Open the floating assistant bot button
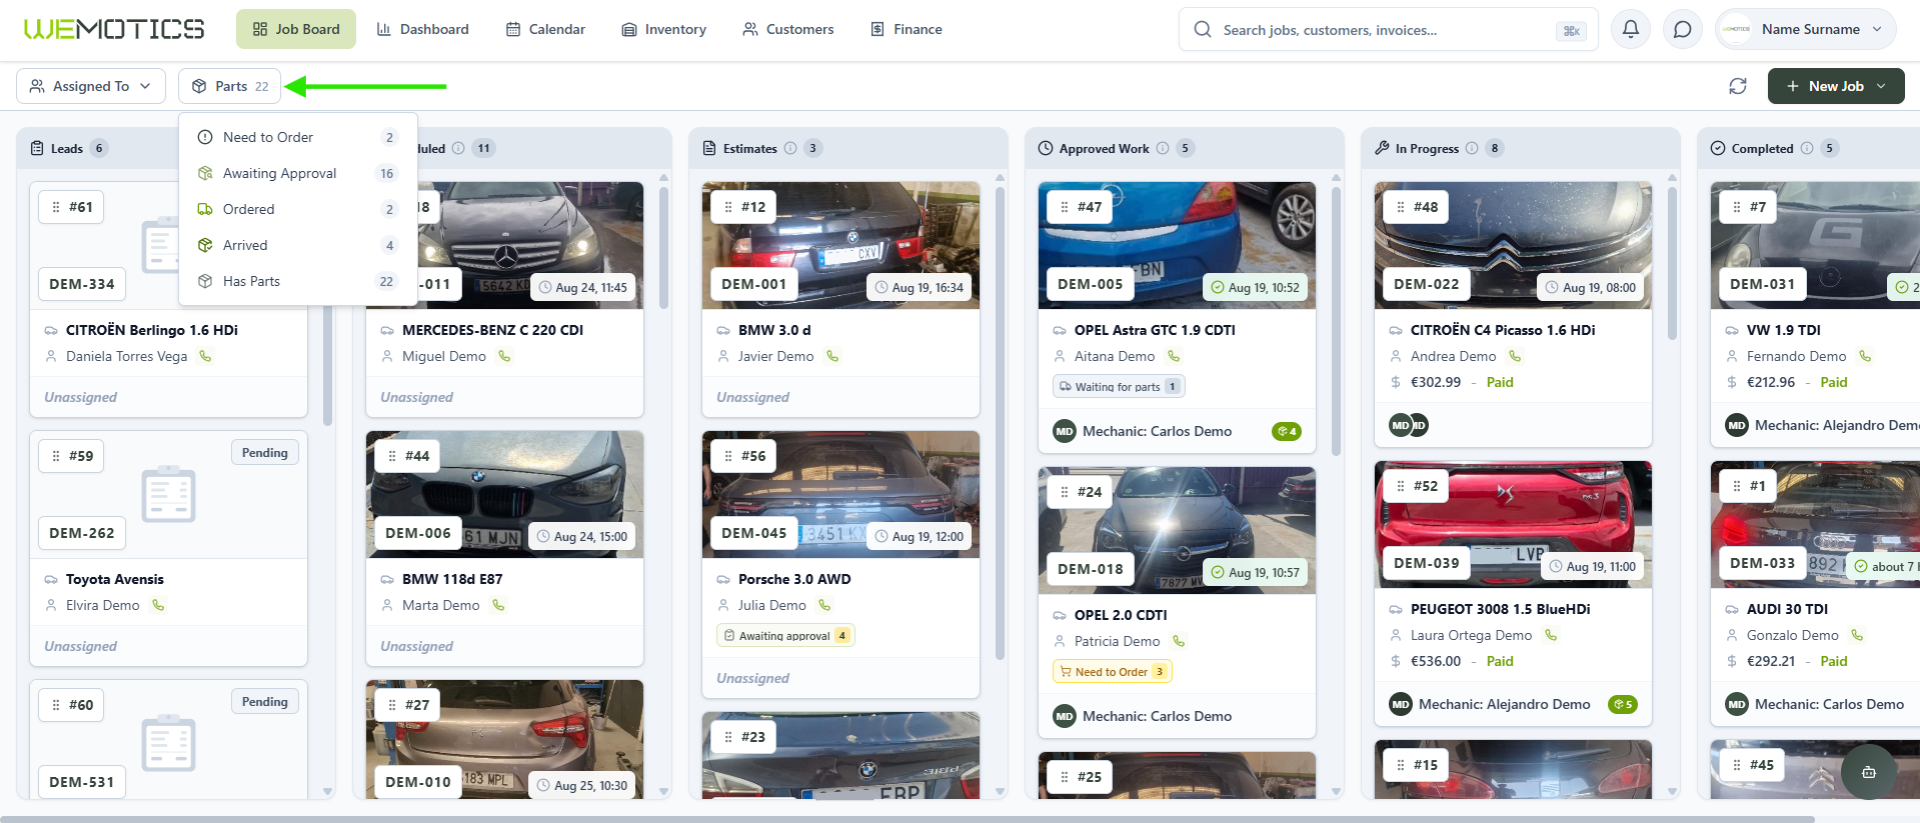1920x823 pixels. point(1868,772)
